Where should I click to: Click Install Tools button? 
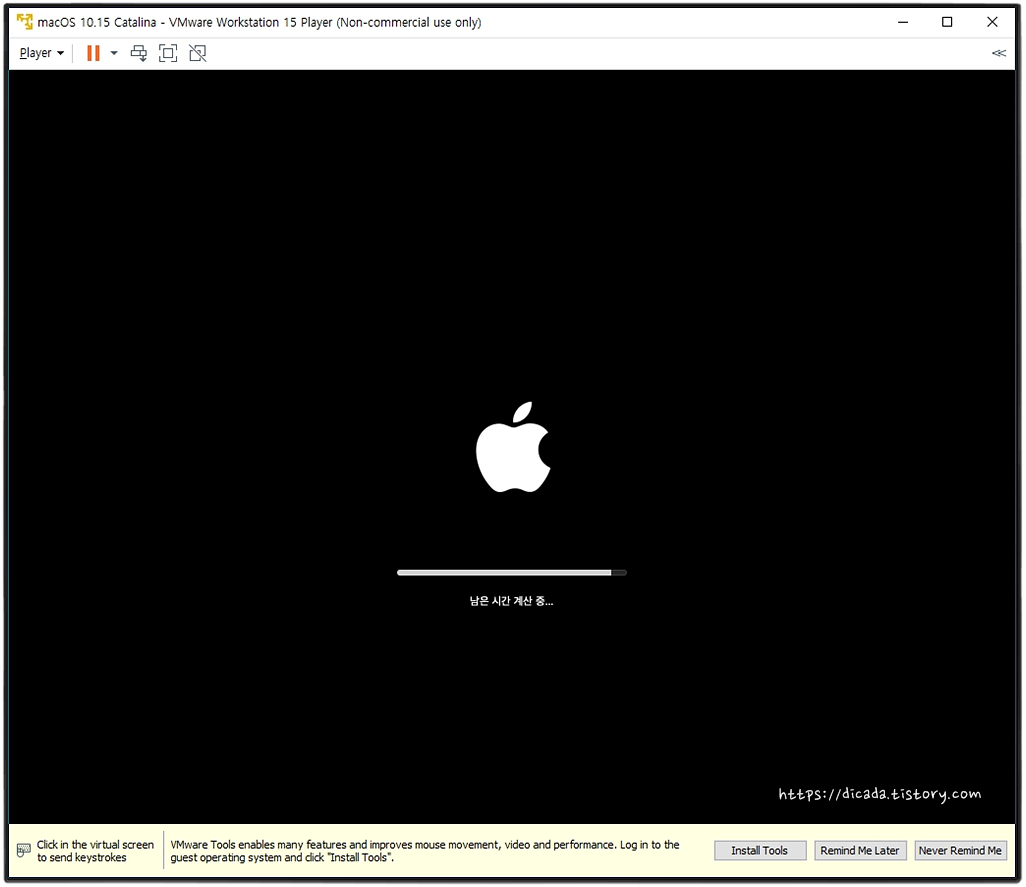pos(760,850)
